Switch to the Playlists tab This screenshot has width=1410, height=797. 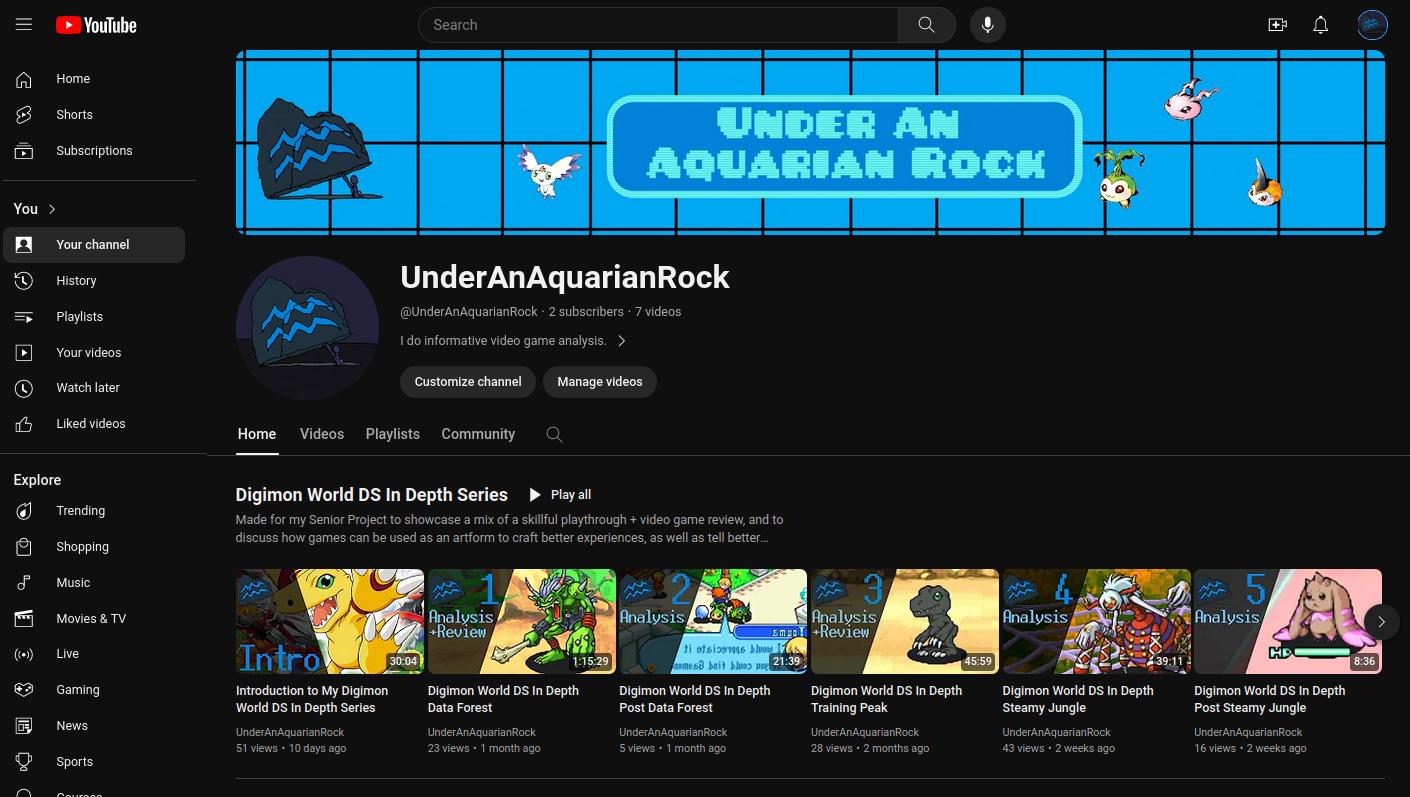(x=393, y=434)
